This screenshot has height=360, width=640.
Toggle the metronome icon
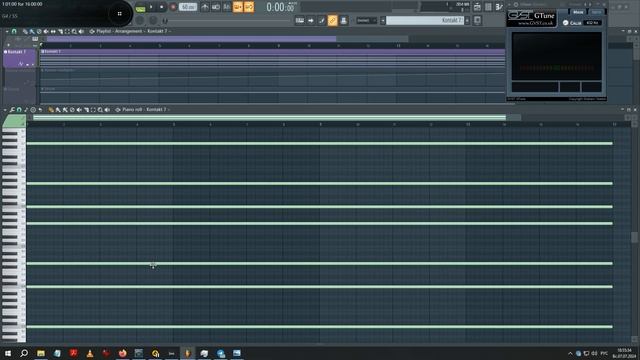pos(205,7)
